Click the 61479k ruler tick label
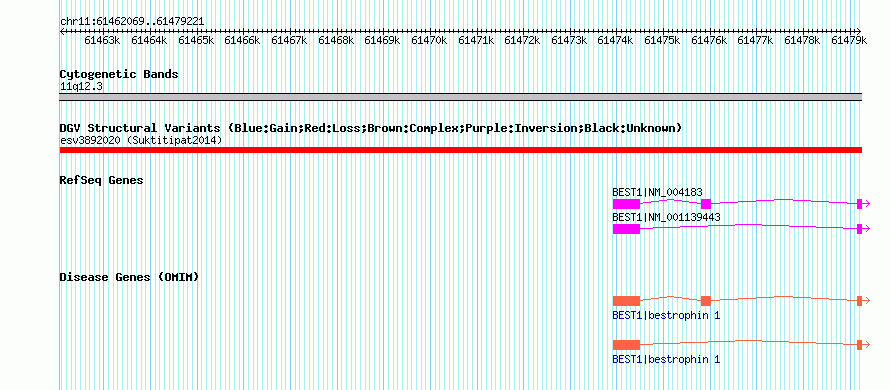The height and width of the screenshot is (390, 890). click(x=849, y=40)
